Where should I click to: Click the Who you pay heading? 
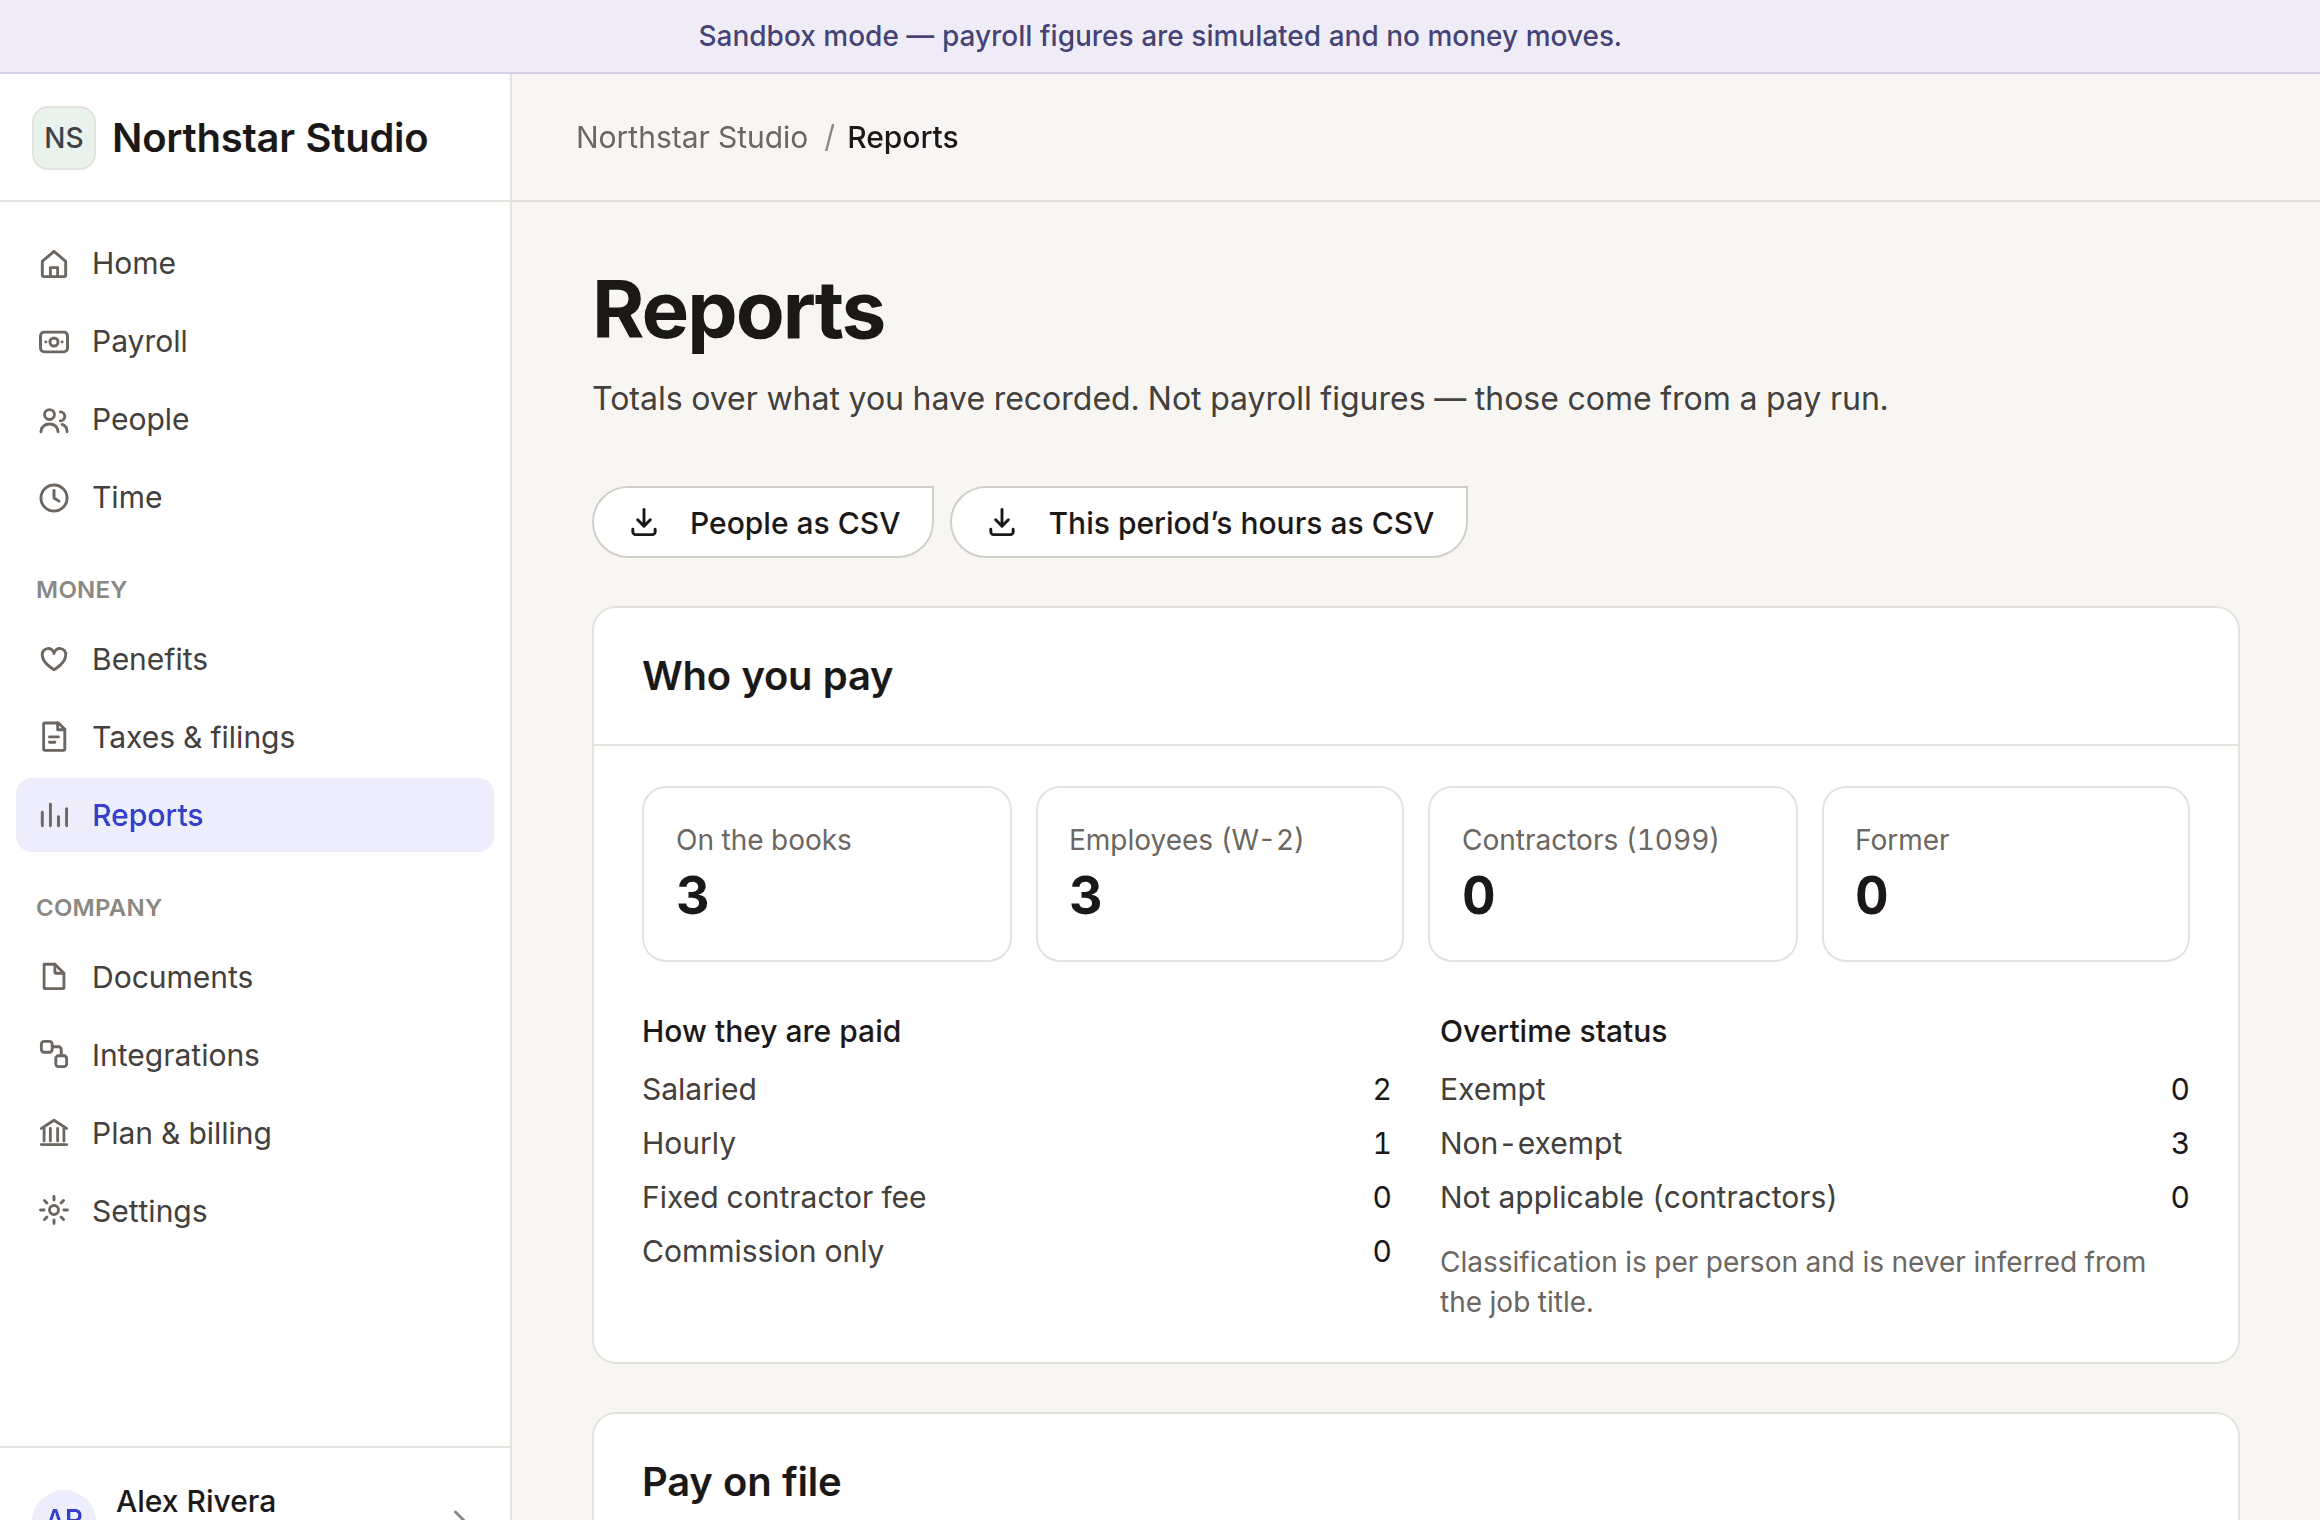point(767,677)
